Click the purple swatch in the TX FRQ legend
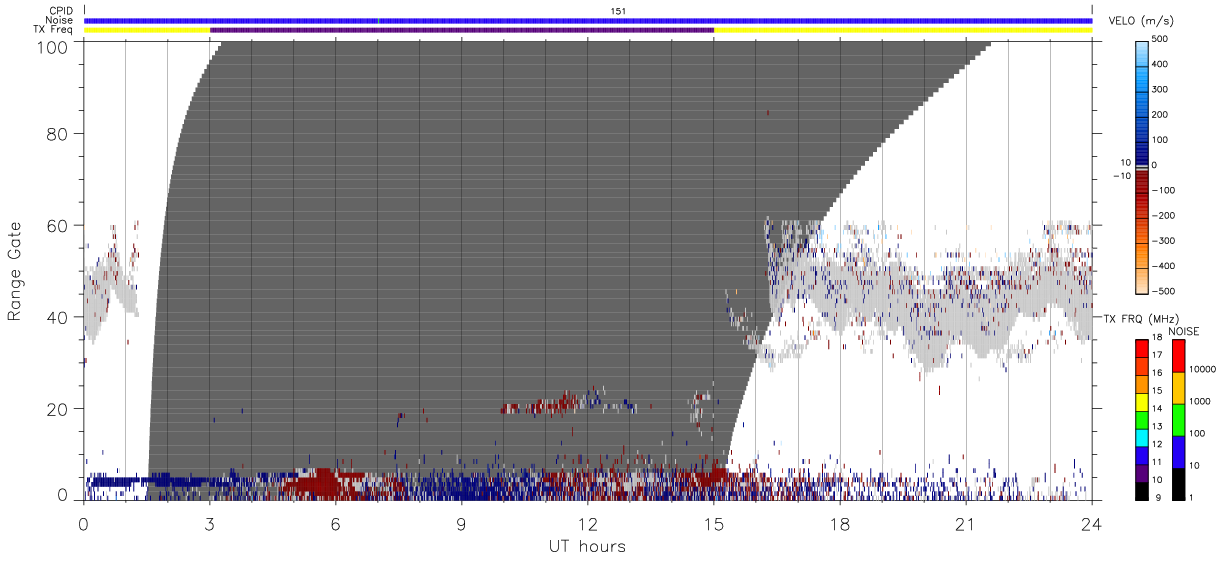Image resolution: width=1228 pixels, height=567 pixels. [1142, 473]
